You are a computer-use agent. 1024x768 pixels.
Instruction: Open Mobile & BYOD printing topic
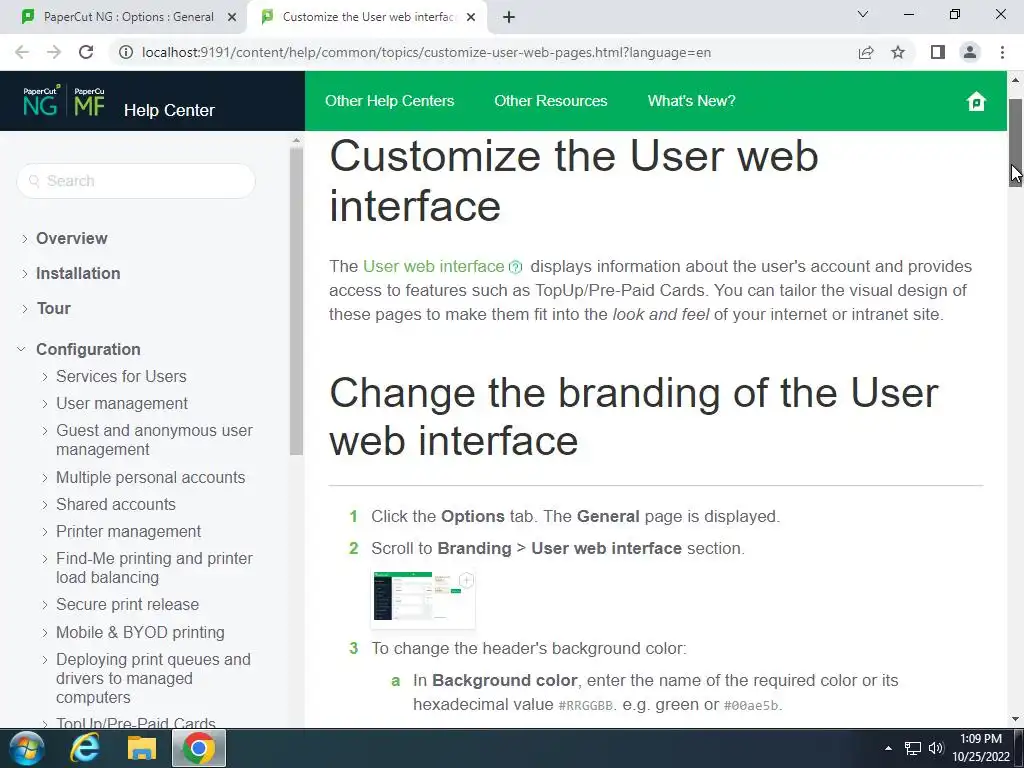click(140, 633)
